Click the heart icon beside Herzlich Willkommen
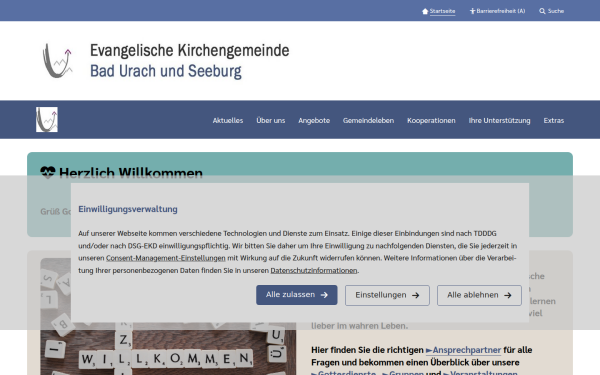Screen dimensions: 600x375 pyautogui.click(x=48, y=173)
